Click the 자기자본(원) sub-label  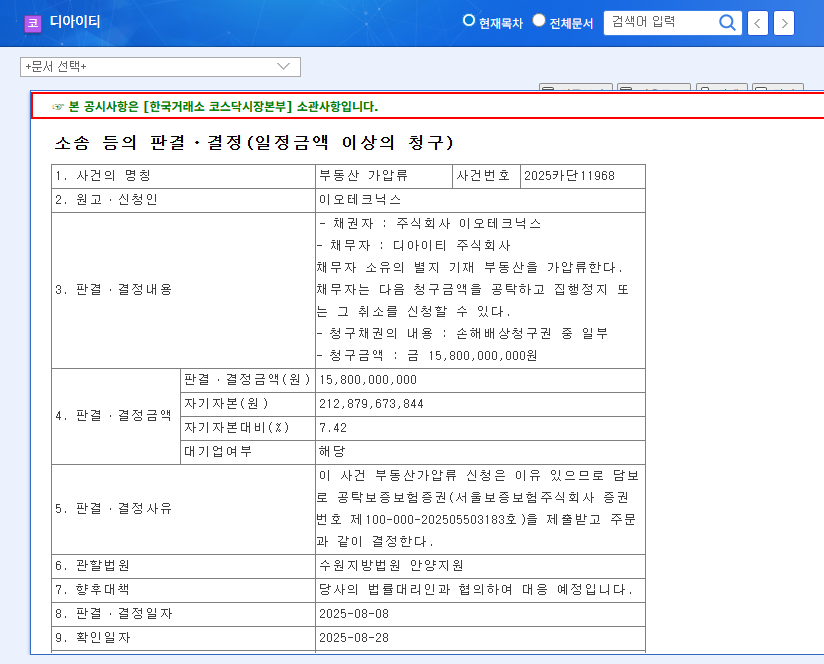coord(226,404)
